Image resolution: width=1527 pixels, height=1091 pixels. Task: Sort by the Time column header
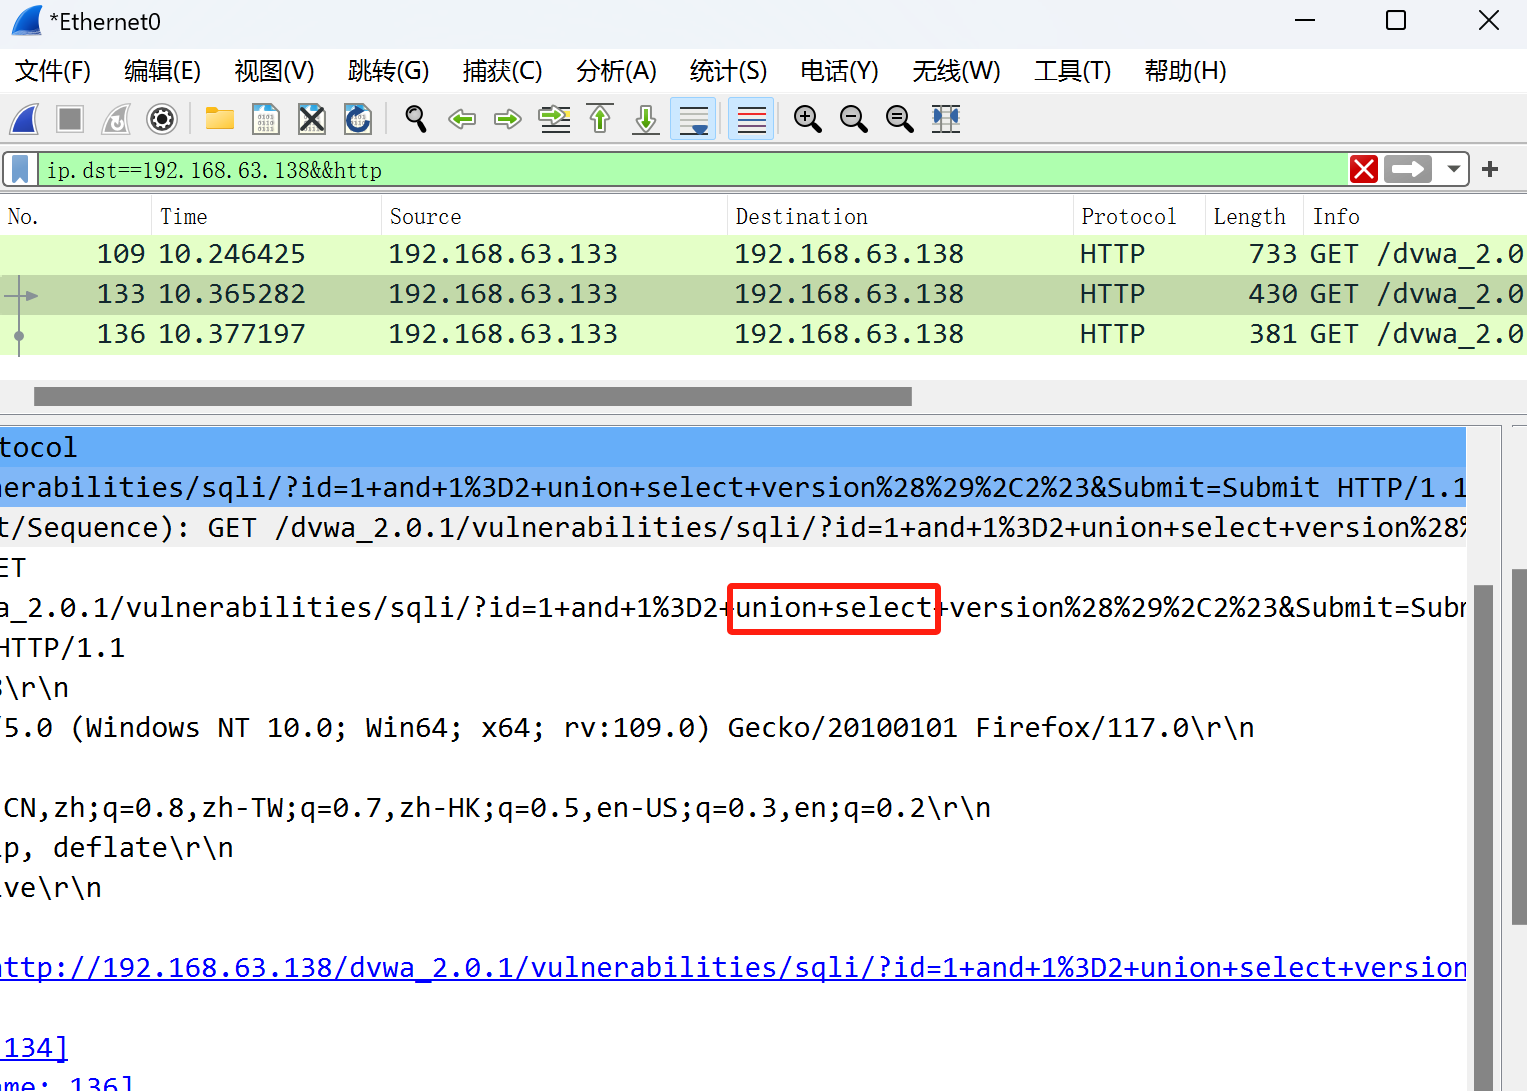click(267, 216)
